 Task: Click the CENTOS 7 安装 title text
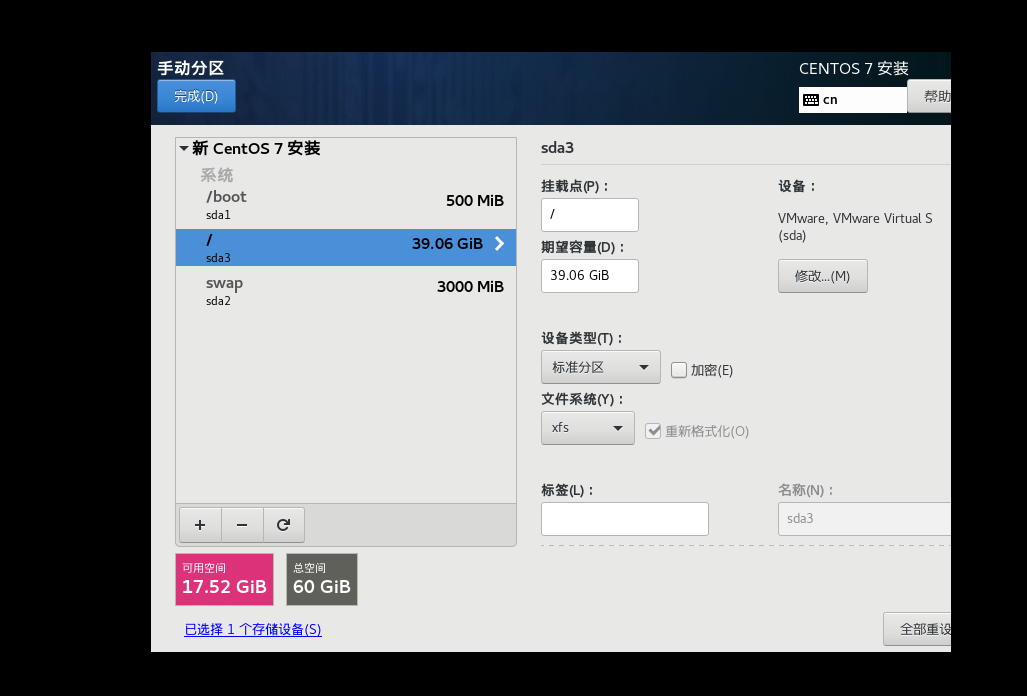(x=853, y=68)
